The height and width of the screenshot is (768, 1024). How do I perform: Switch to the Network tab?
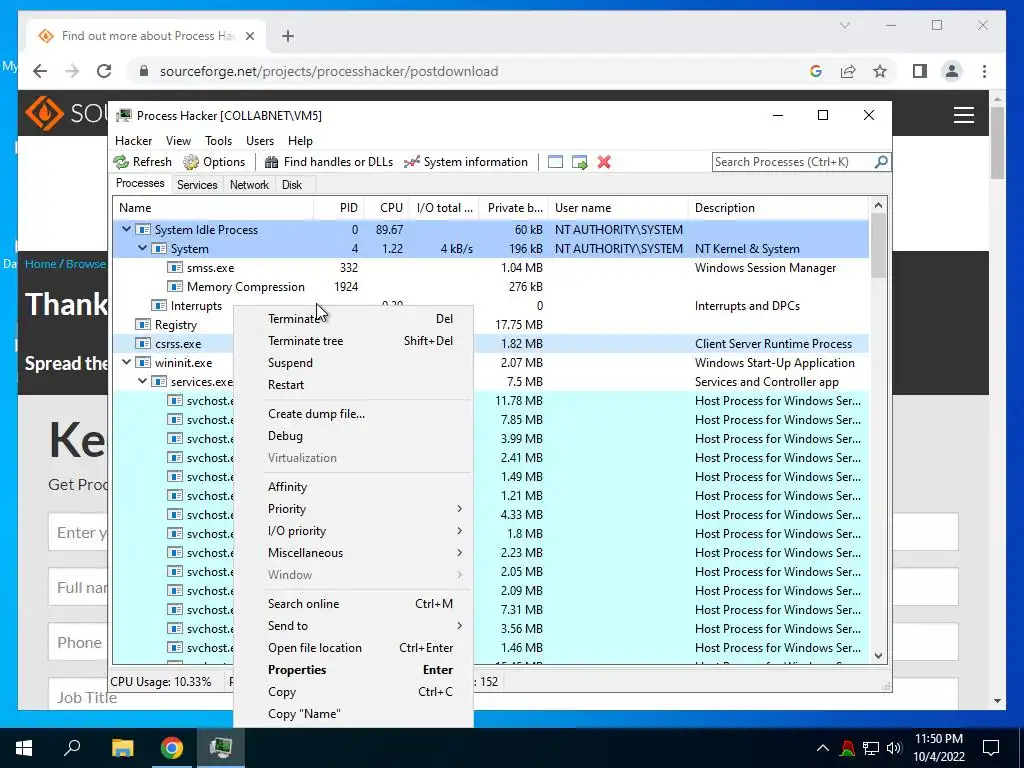tap(249, 185)
